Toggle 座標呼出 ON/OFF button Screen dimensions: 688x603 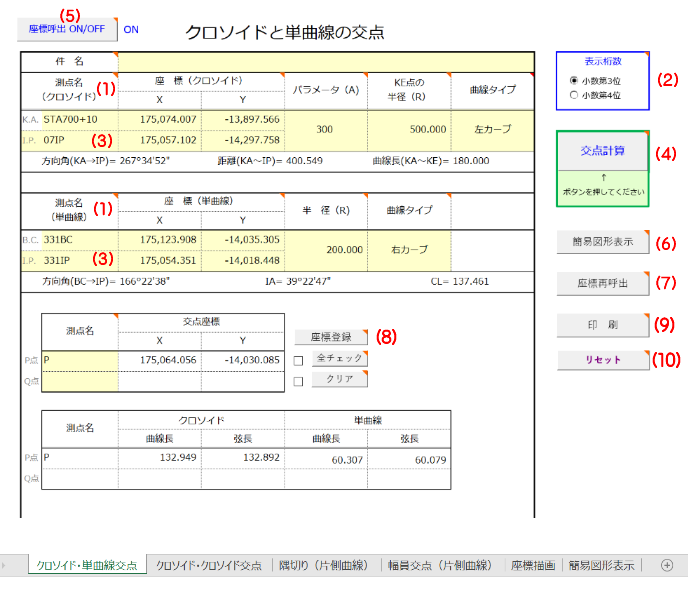(x=66, y=29)
